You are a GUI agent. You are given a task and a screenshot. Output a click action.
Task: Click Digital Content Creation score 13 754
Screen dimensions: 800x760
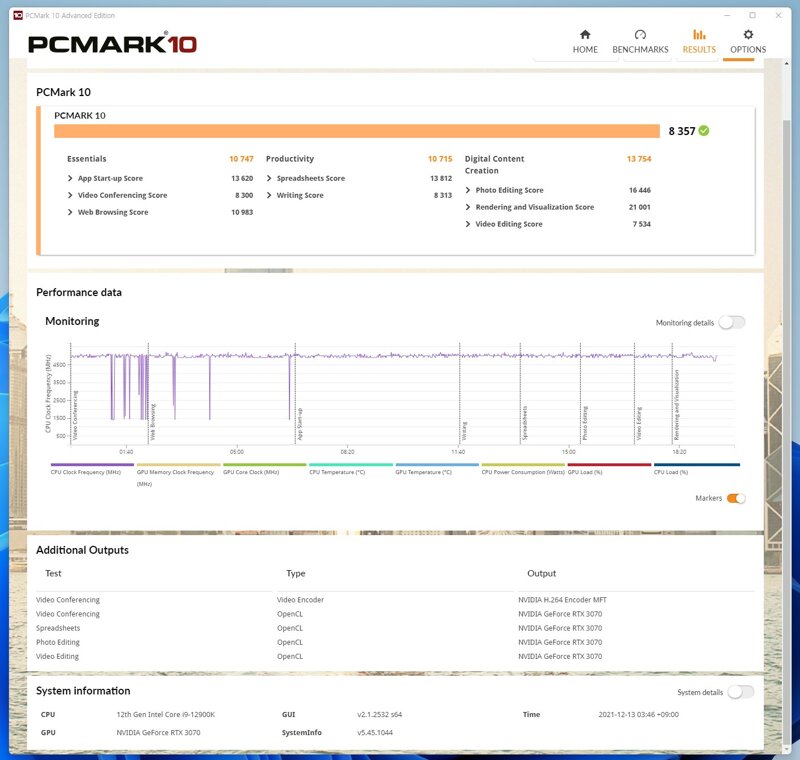pos(639,159)
